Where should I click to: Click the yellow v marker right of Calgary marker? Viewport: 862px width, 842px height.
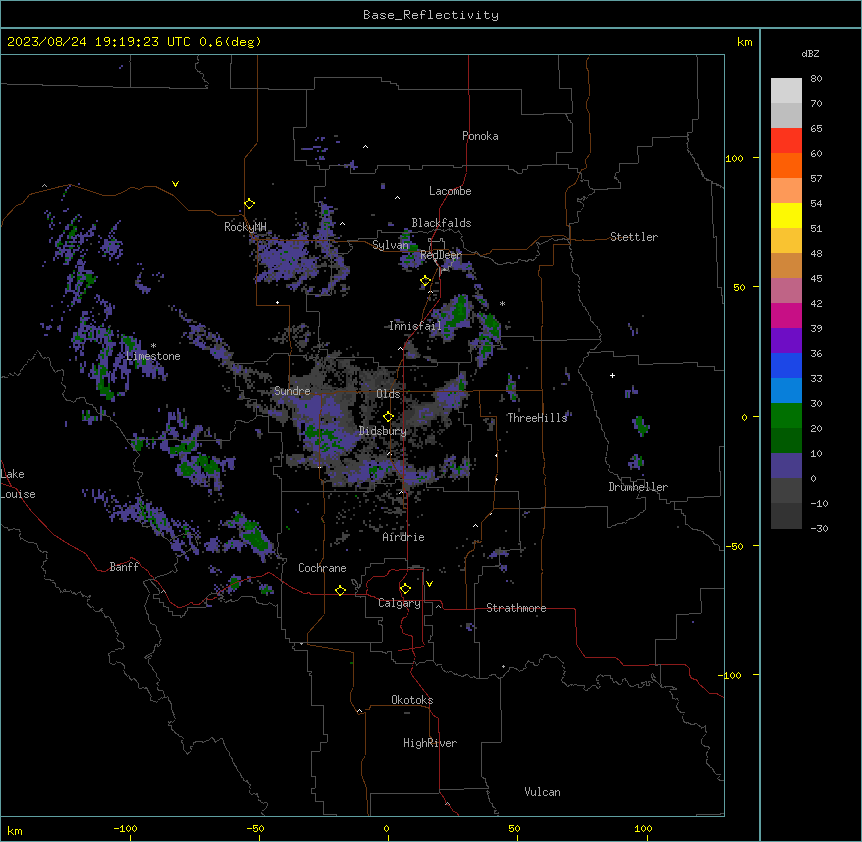coord(429,584)
